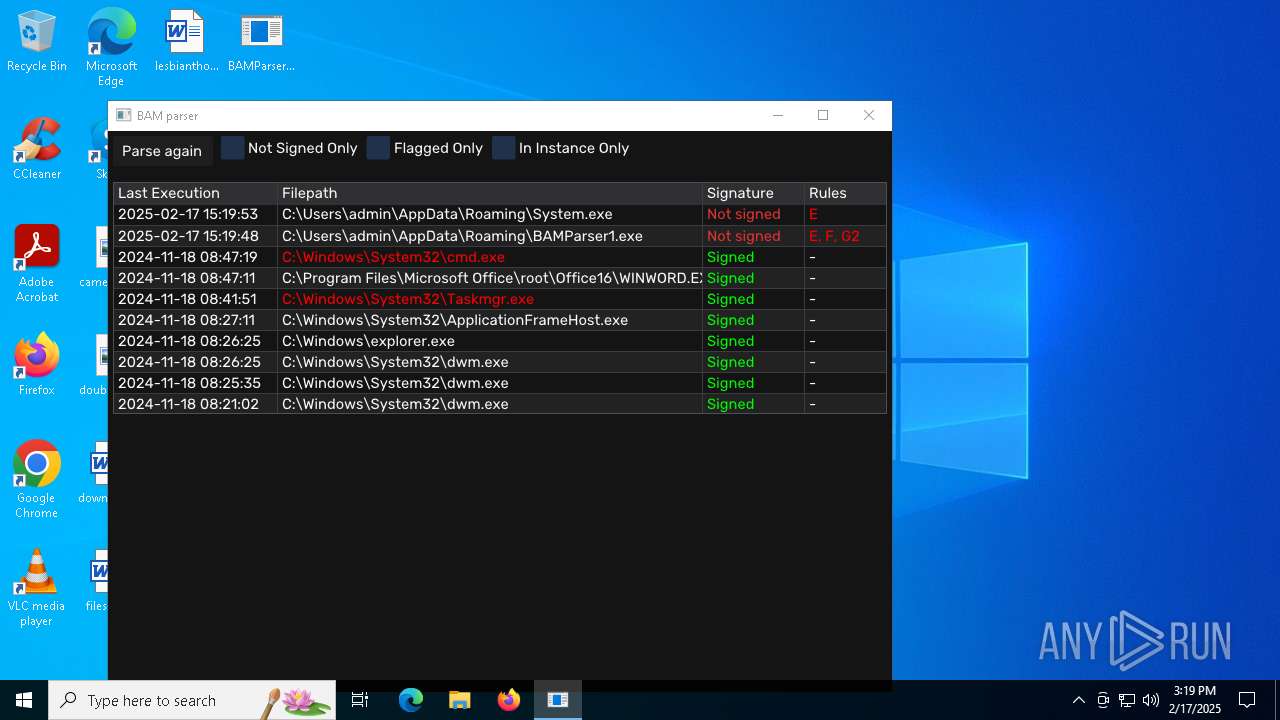Launch Google Chrome desktop shortcut
The image size is (1280, 720).
click(37, 480)
